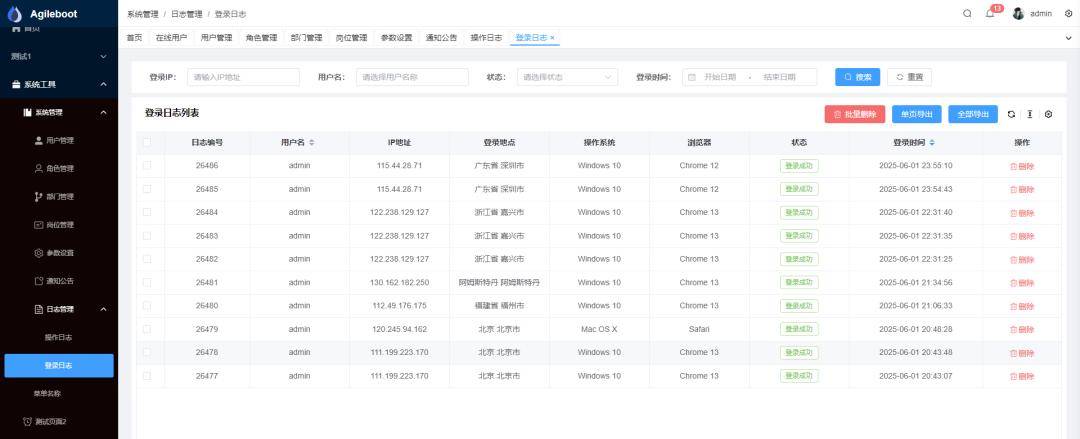Click the 结束日期 date field
Screen dimensions: 1080x439
coord(780,77)
